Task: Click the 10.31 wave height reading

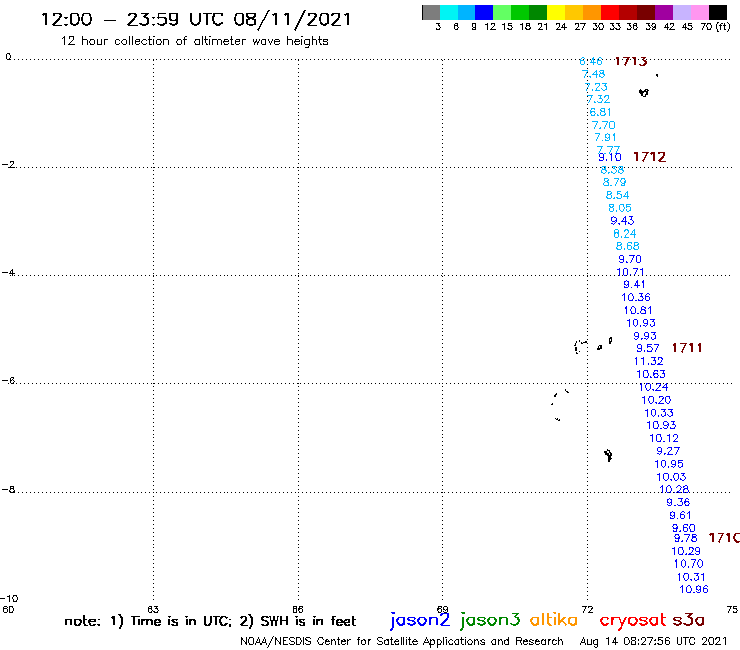Action: click(x=691, y=577)
